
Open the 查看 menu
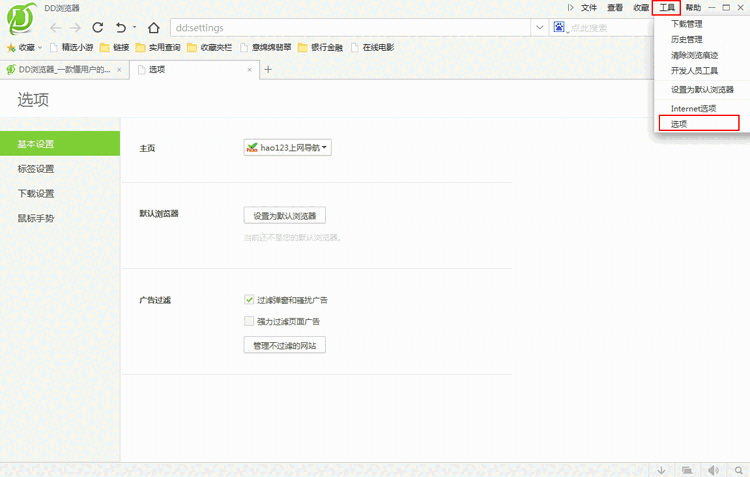coord(615,8)
